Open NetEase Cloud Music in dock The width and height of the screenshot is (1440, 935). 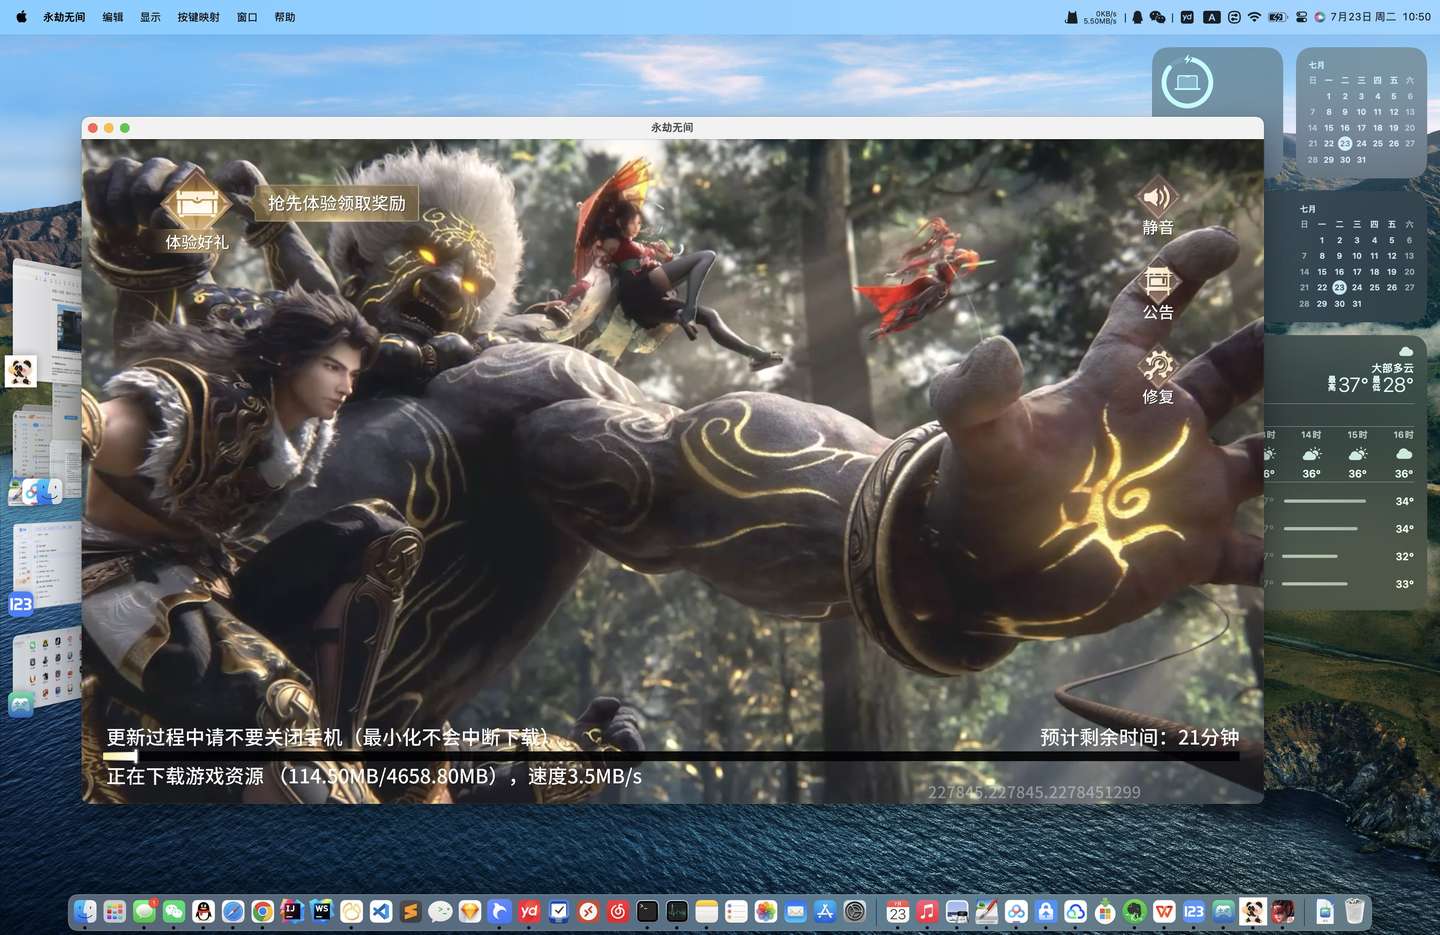point(618,911)
